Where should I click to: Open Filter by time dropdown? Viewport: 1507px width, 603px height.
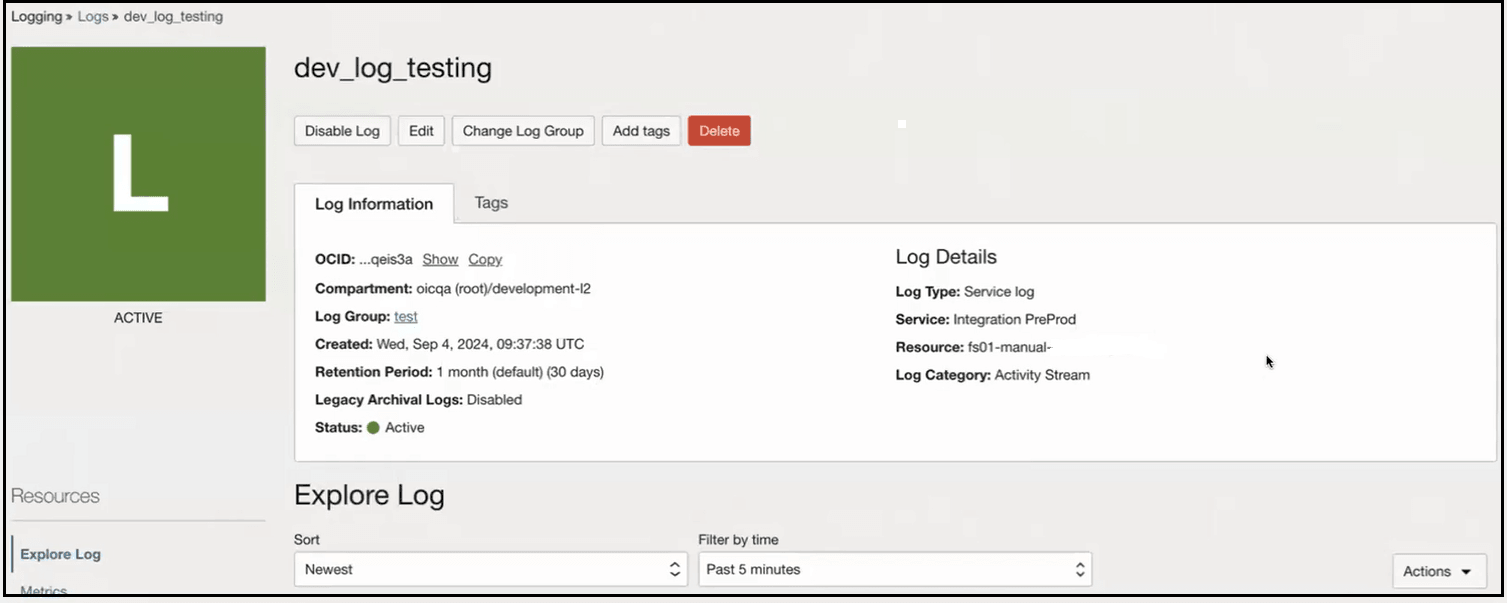[895, 569]
